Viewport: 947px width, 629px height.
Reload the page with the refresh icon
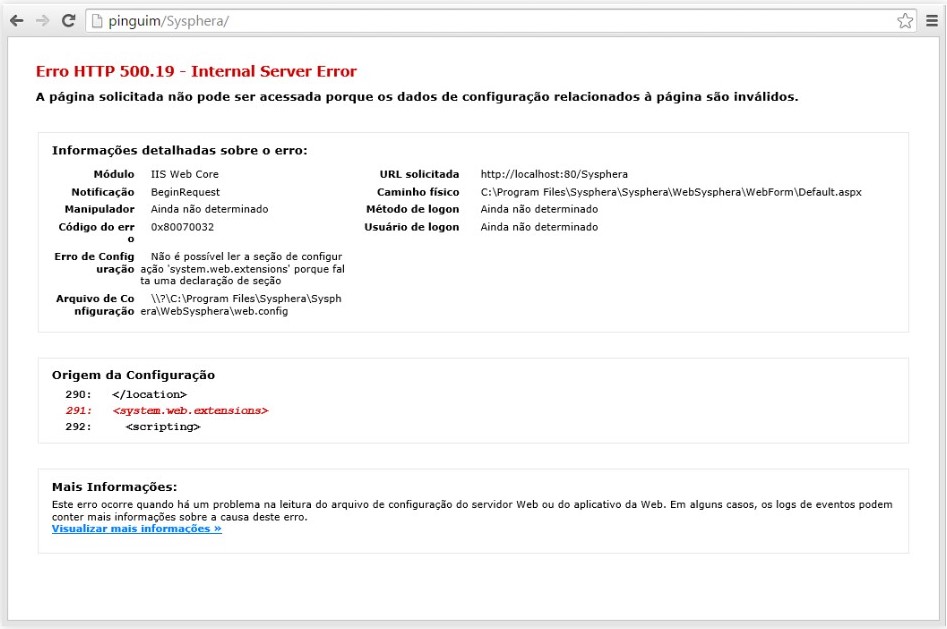pos(68,21)
